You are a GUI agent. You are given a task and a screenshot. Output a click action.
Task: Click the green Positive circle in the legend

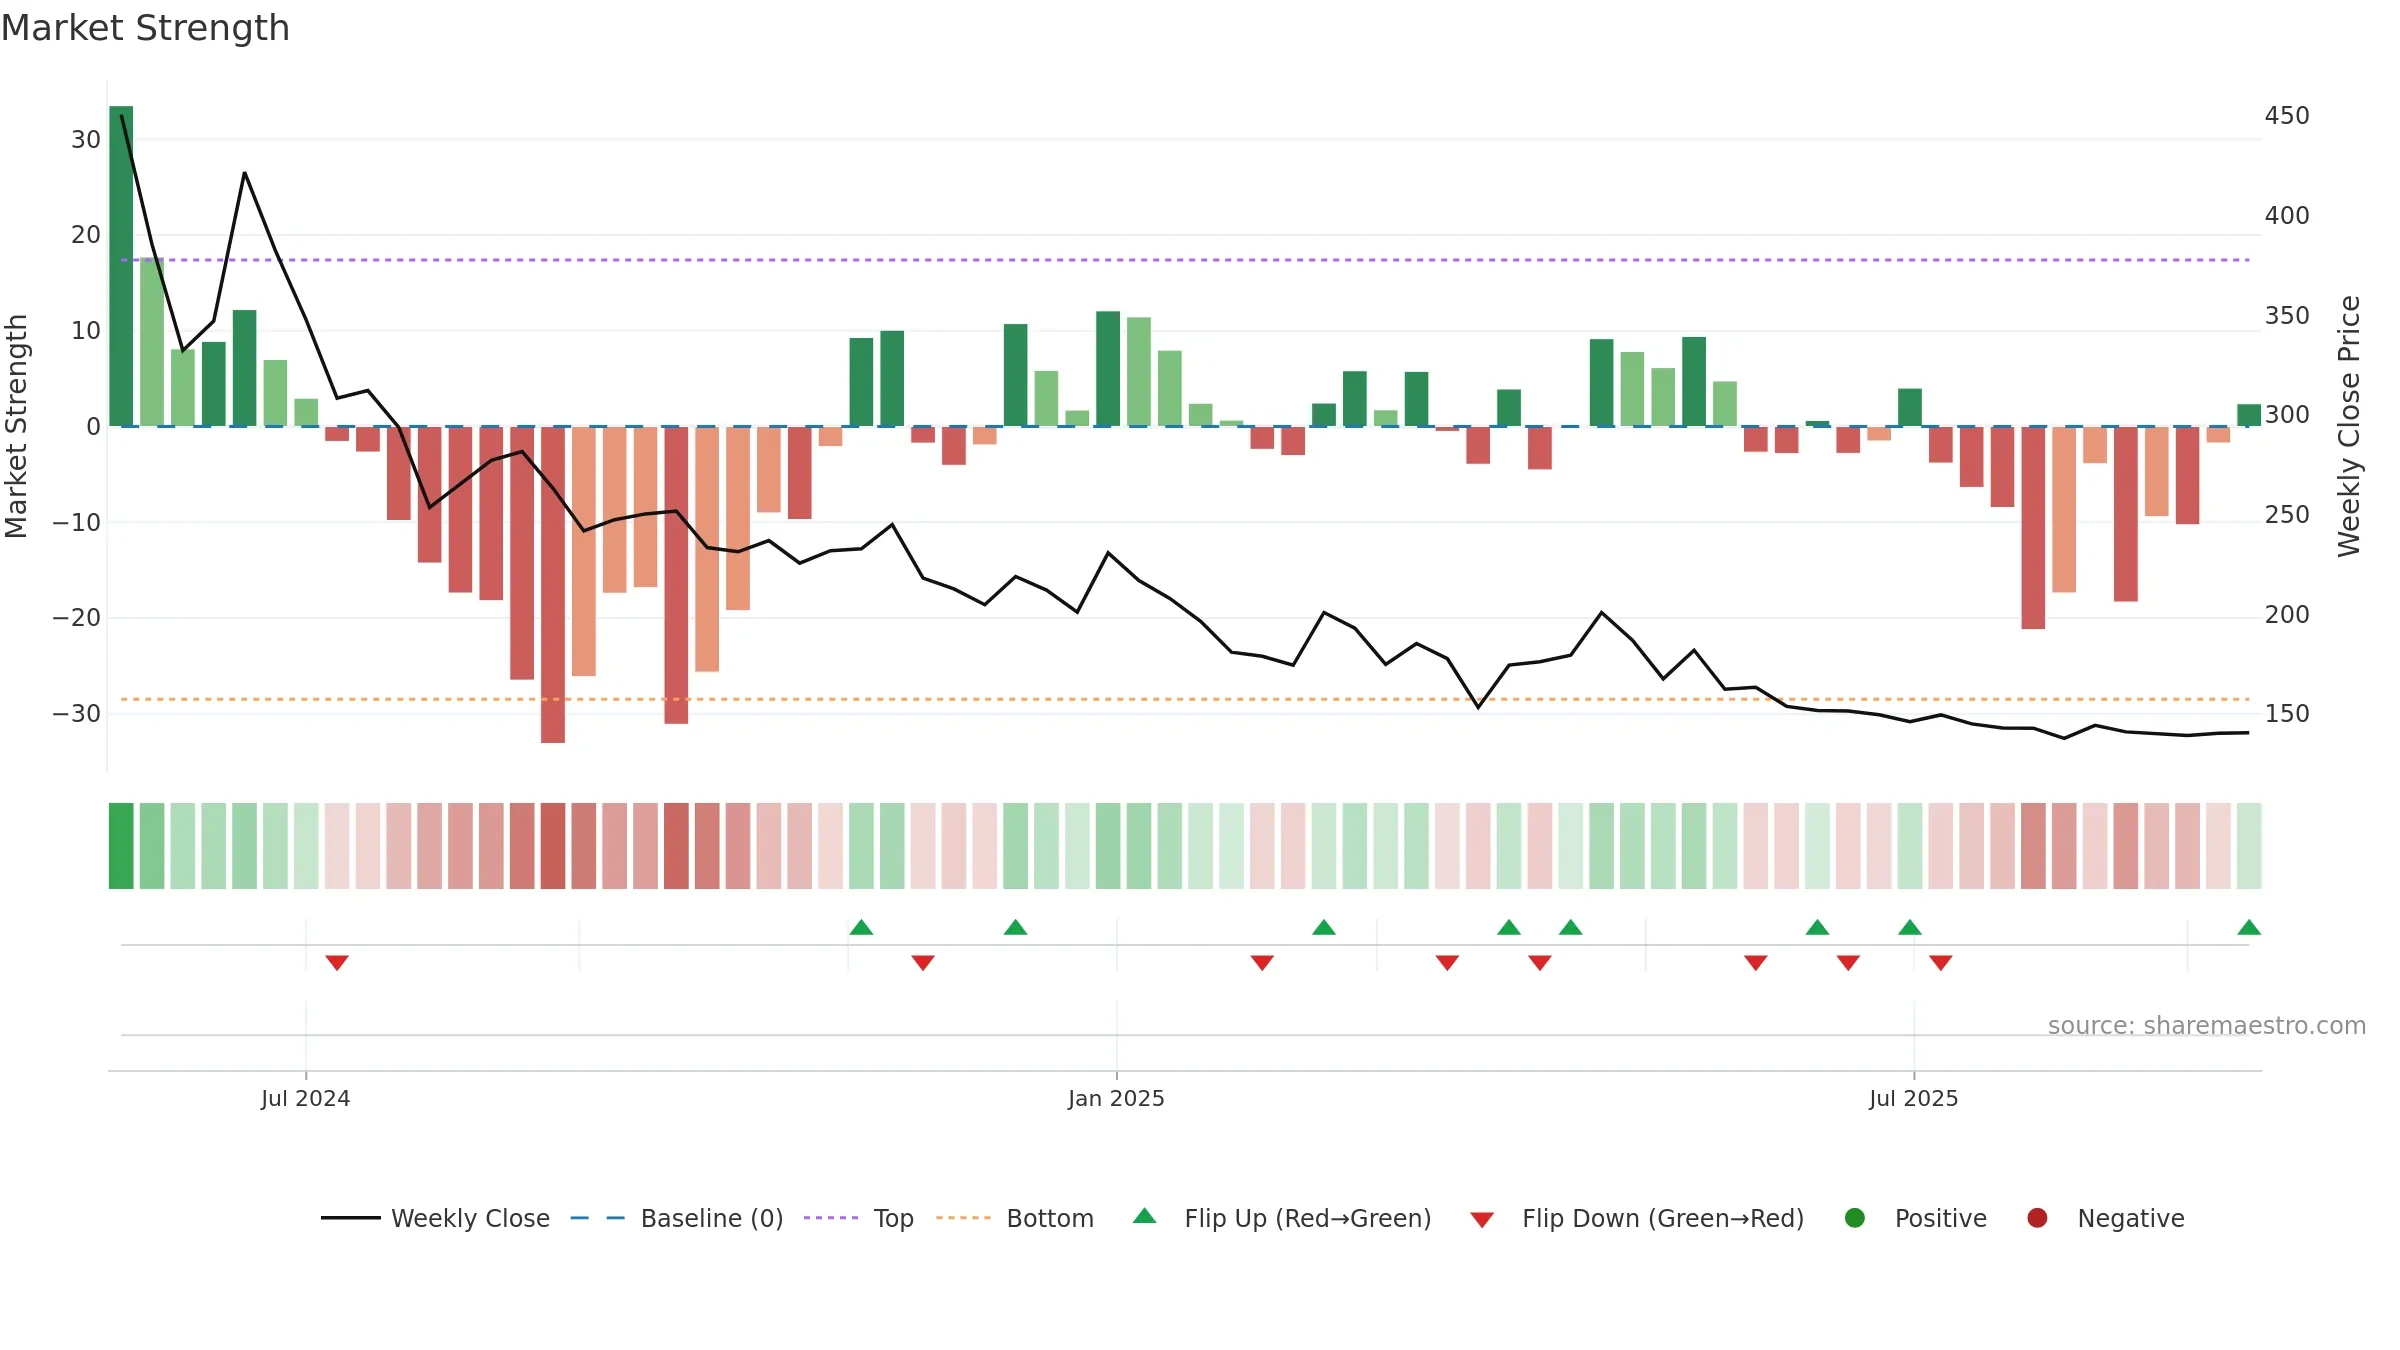(x=1855, y=1218)
